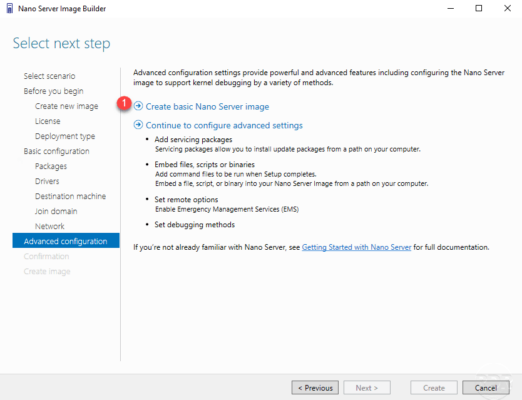The height and width of the screenshot is (400, 522).
Task: Open the Before you begin step
Action: [x=53, y=91]
